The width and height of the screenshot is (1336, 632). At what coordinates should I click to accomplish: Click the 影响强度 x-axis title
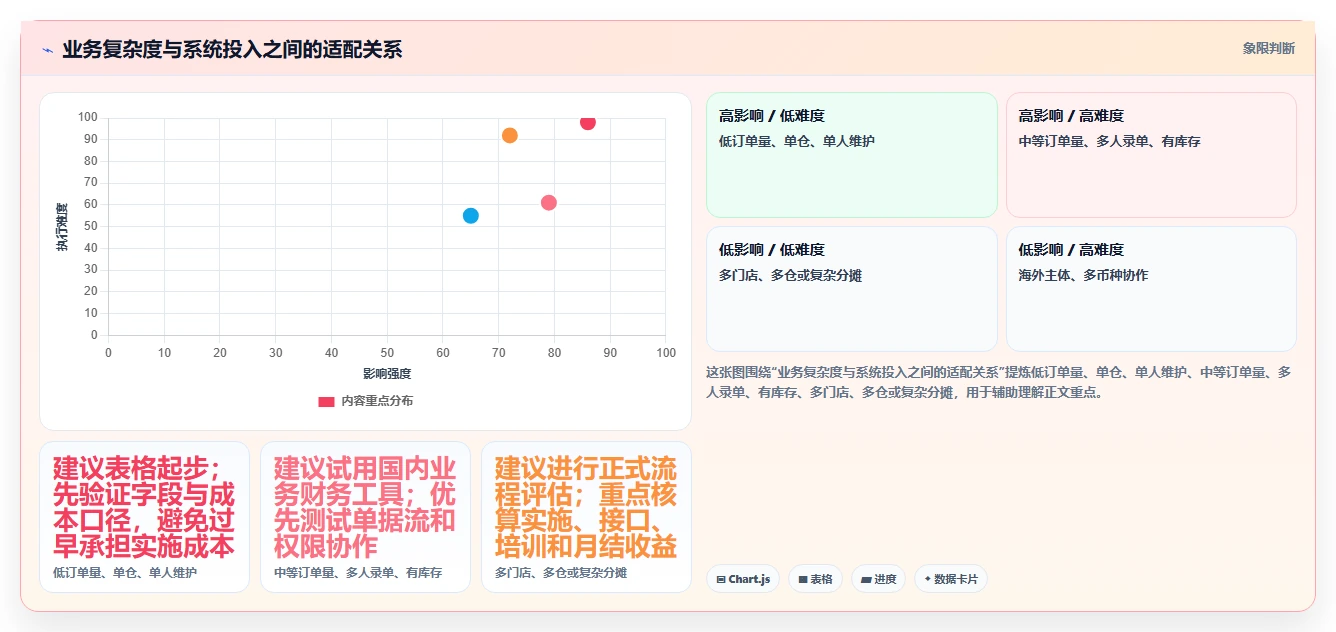(387, 374)
